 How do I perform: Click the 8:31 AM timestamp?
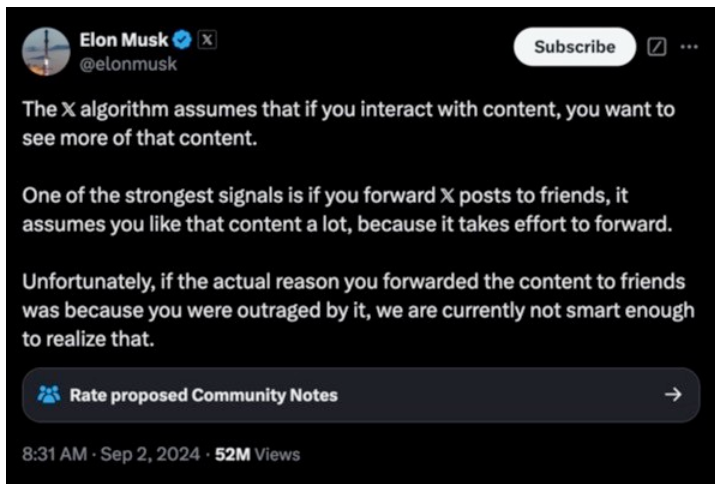click(x=54, y=454)
